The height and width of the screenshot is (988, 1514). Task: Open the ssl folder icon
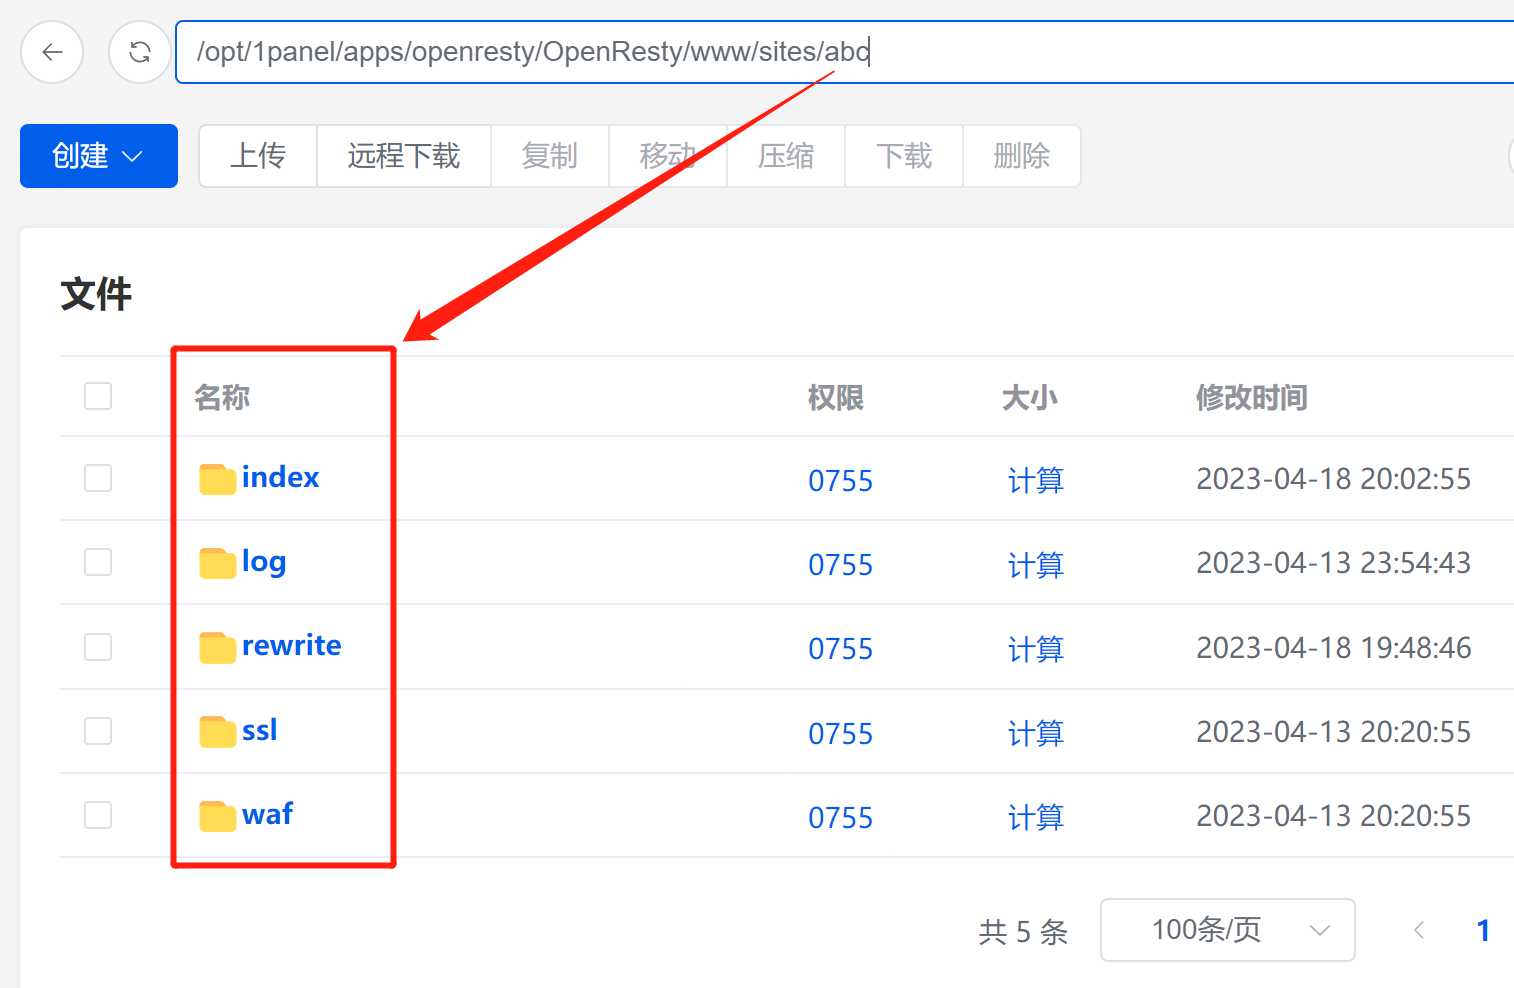216,731
